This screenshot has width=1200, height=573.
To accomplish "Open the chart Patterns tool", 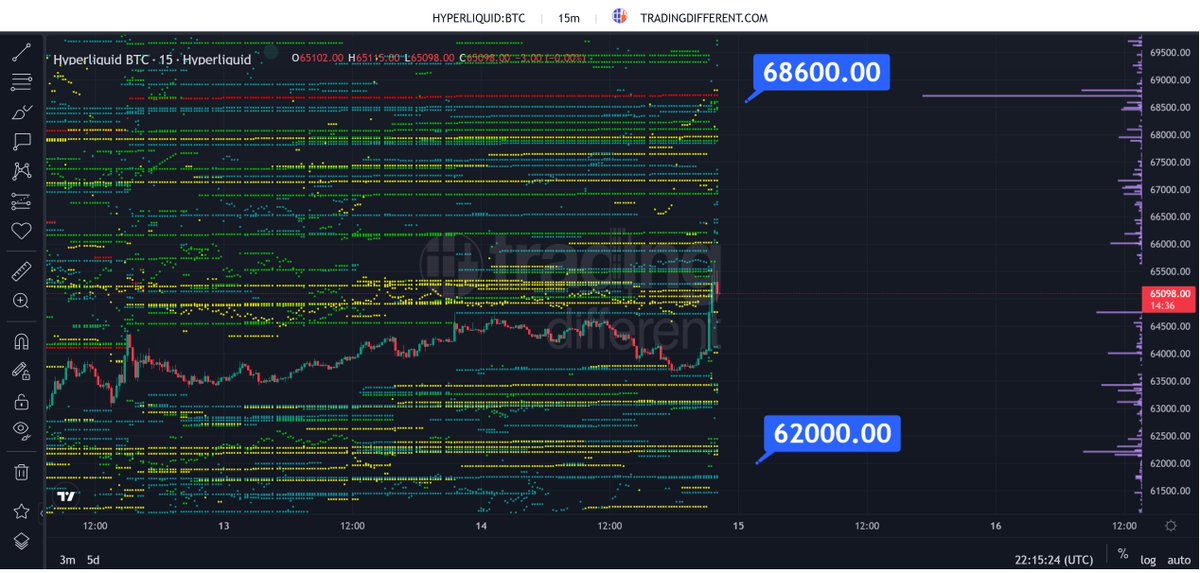I will click(x=21, y=171).
